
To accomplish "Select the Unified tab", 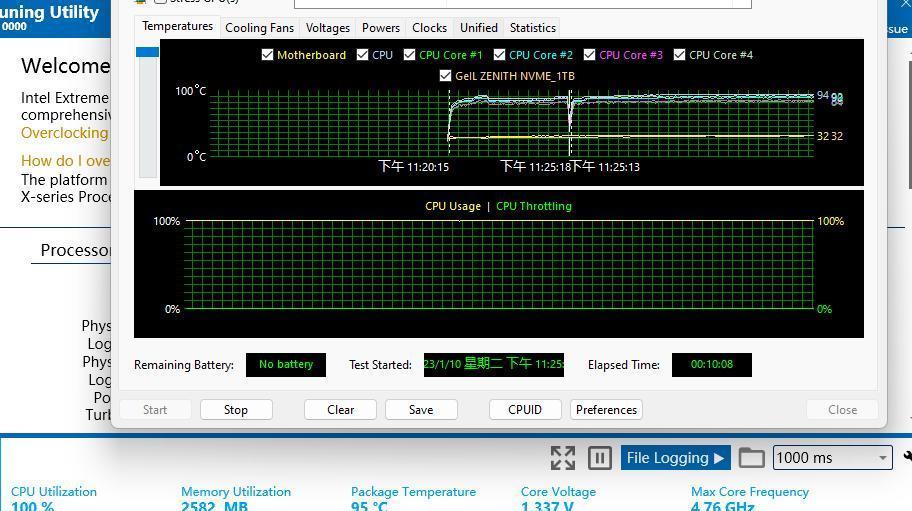I will click(x=479, y=28).
